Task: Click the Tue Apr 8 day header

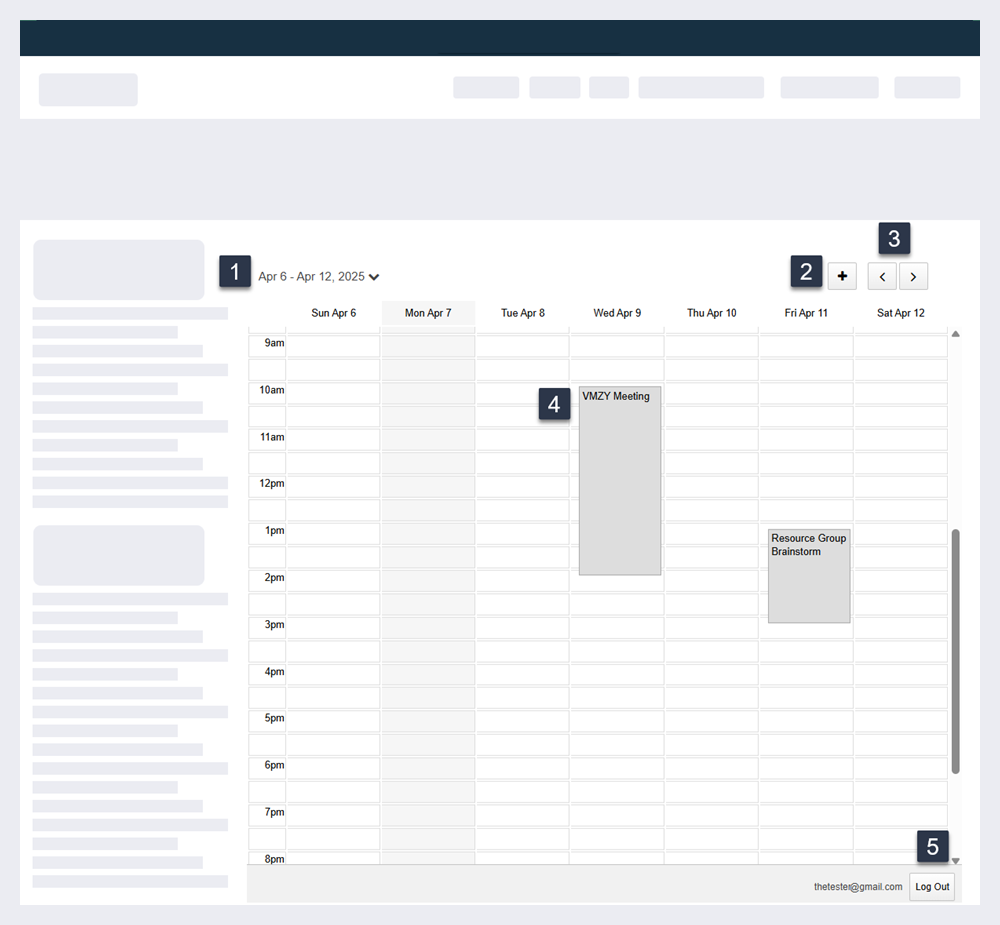Action: (x=522, y=313)
